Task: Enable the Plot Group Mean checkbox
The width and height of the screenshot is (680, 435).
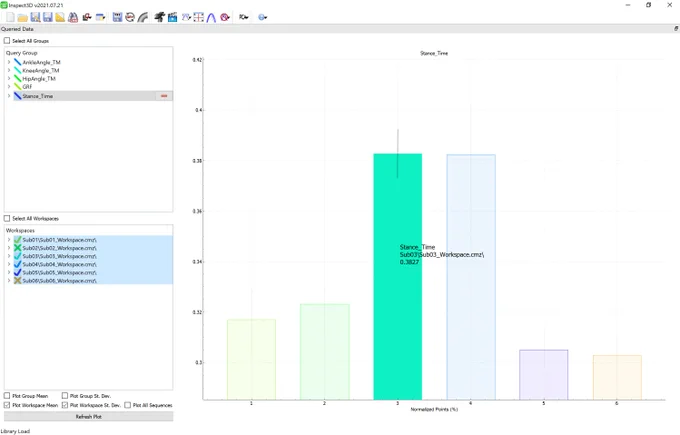Action: point(7,396)
